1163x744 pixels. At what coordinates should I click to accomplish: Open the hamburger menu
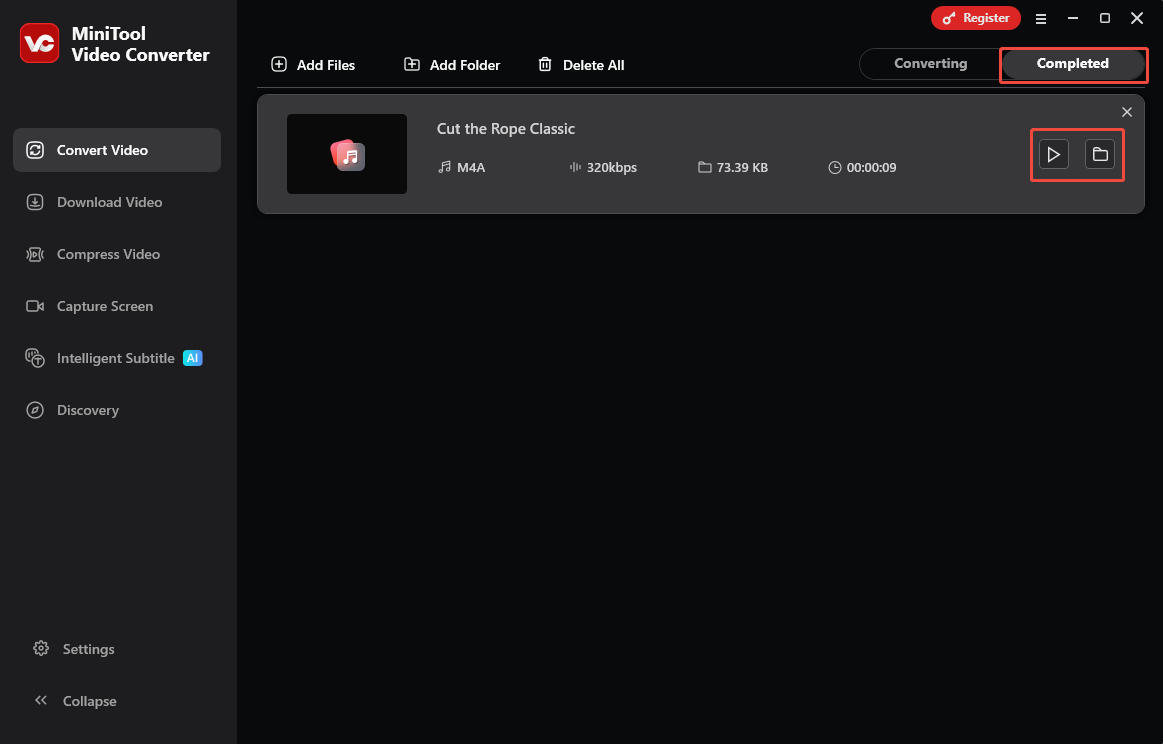1041,18
